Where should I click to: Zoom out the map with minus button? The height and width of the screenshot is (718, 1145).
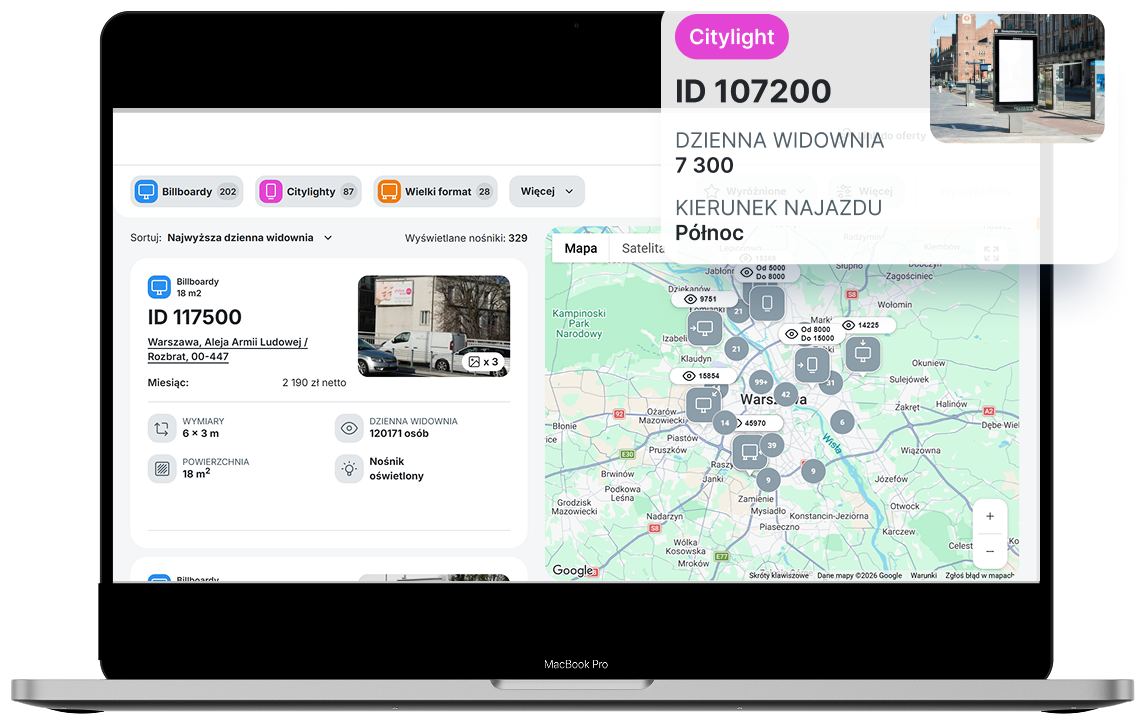coord(990,551)
